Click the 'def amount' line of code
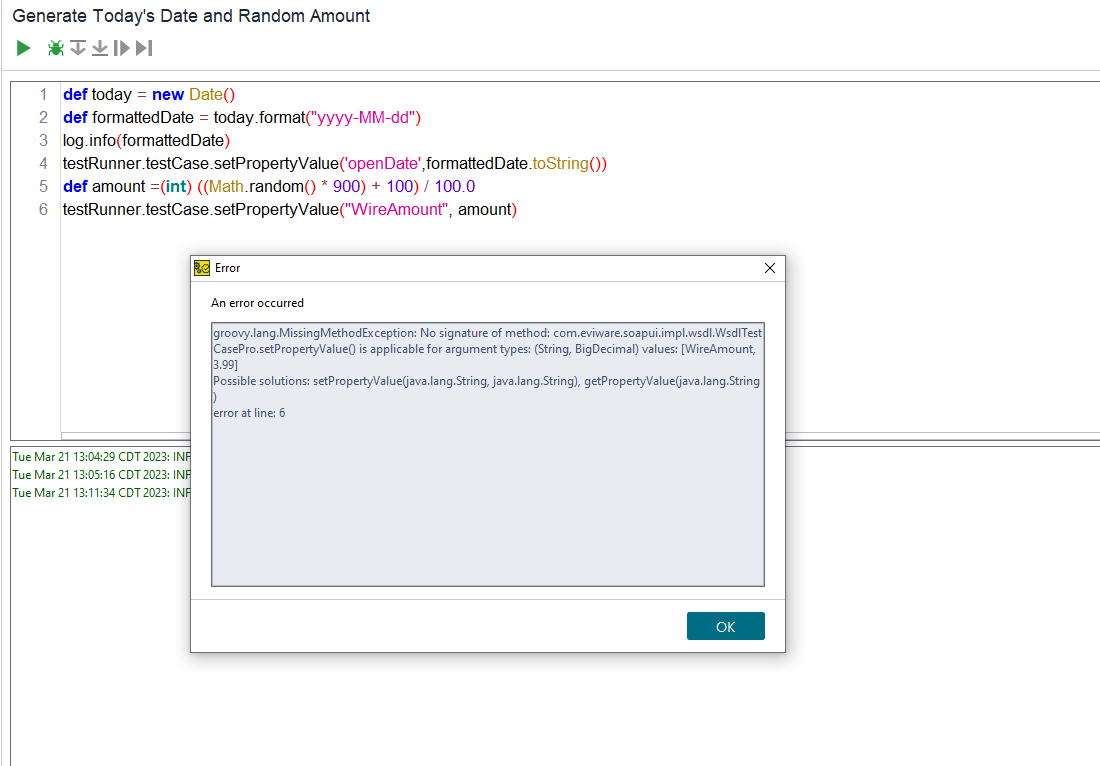 [x=268, y=187]
